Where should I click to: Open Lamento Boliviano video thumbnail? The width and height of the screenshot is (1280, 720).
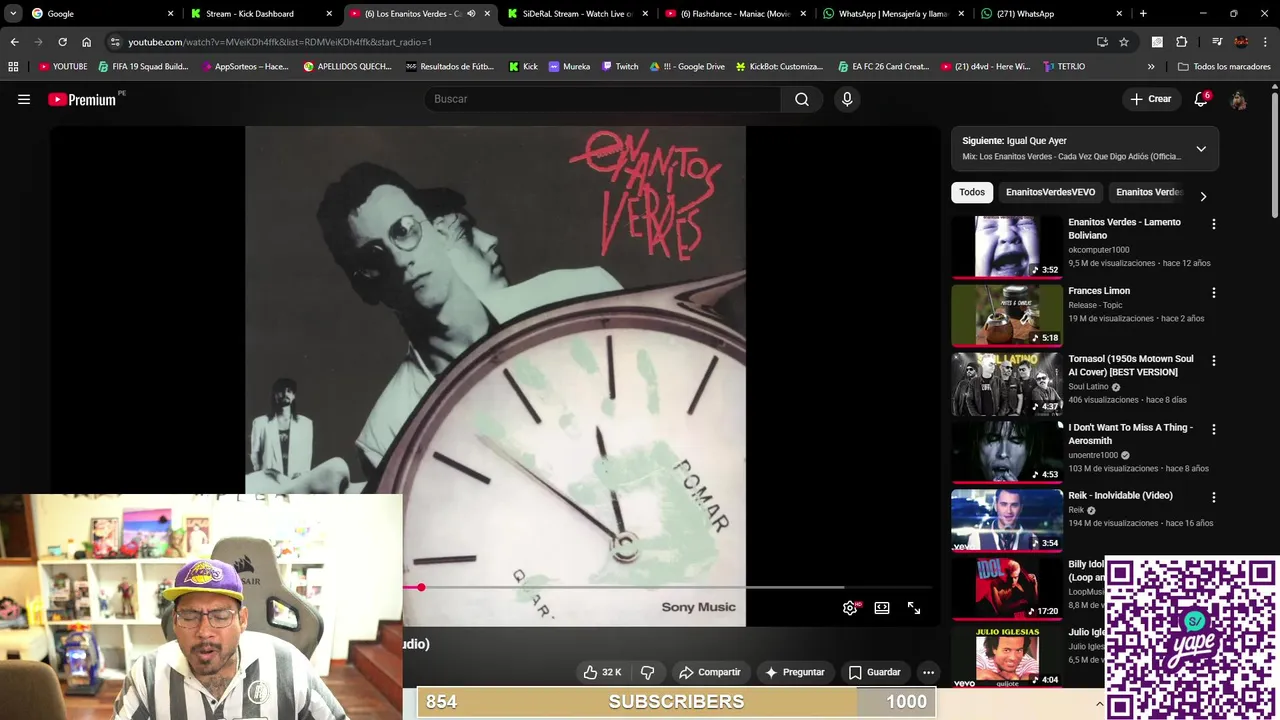tap(1007, 246)
